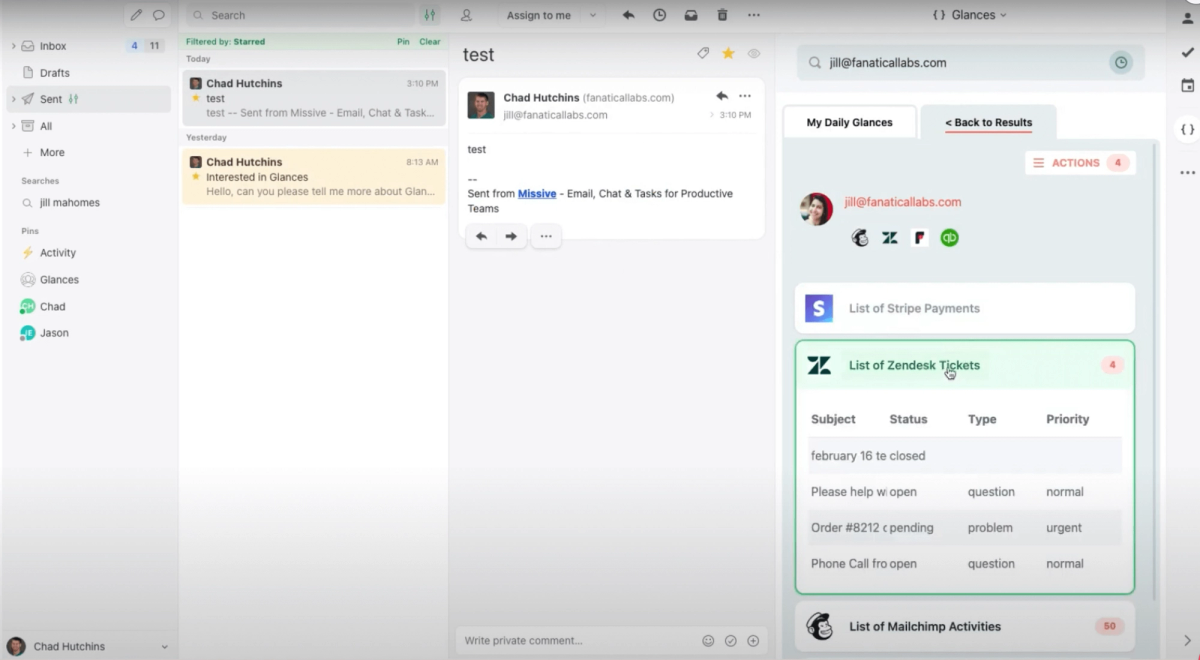Open more options below message
1200x660 pixels.
(x=546, y=236)
